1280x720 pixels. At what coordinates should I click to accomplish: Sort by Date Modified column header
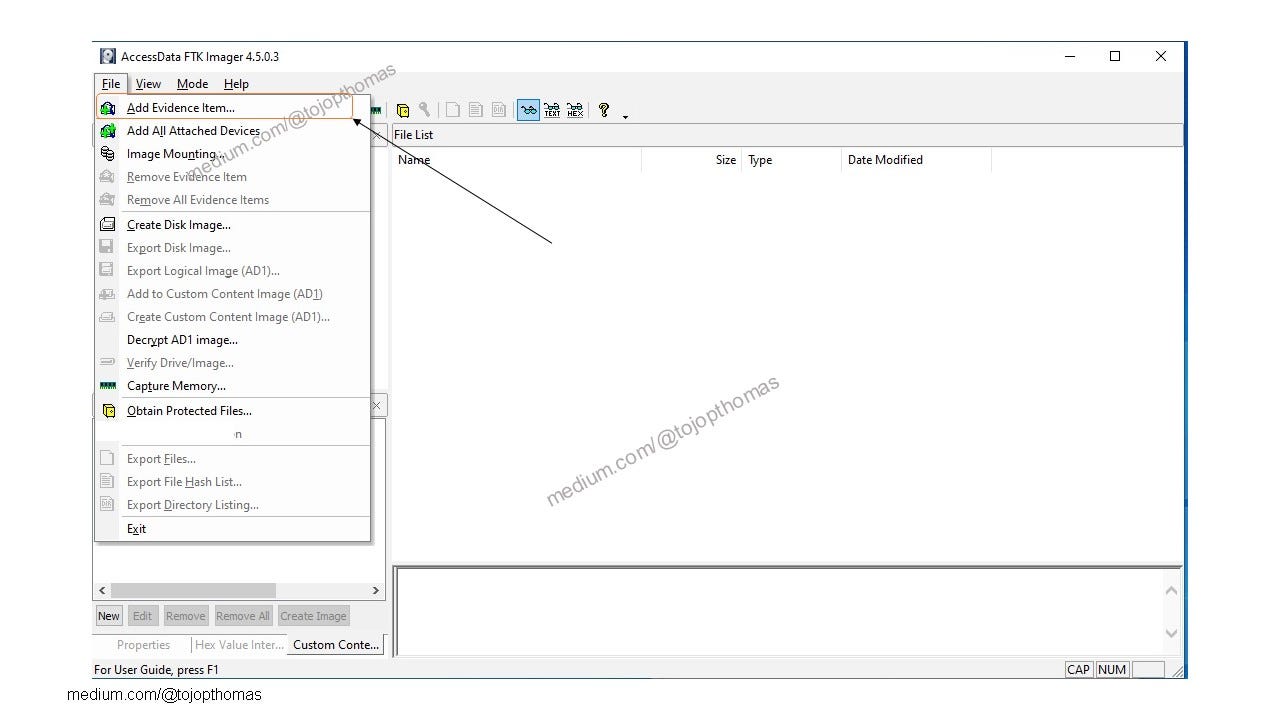coord(916,160)
